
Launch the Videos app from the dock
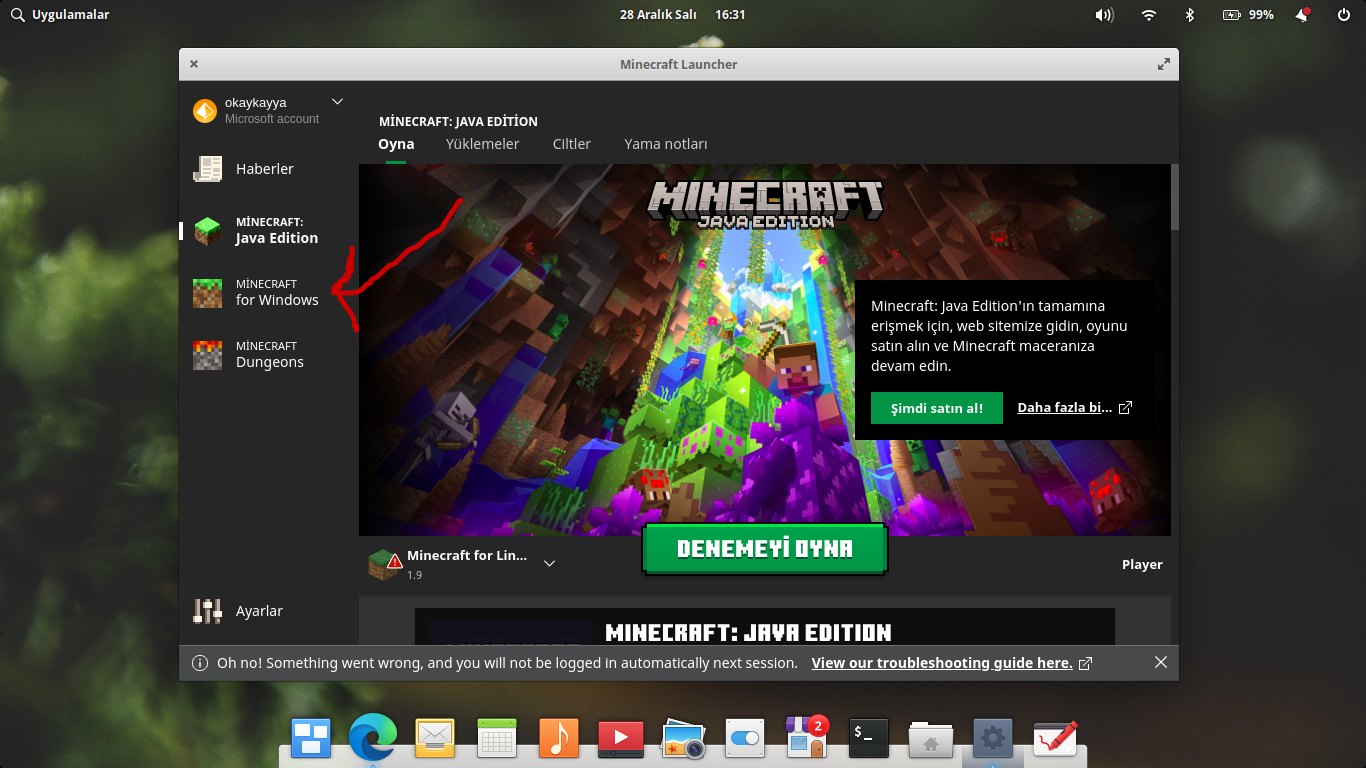click(621, 739)
